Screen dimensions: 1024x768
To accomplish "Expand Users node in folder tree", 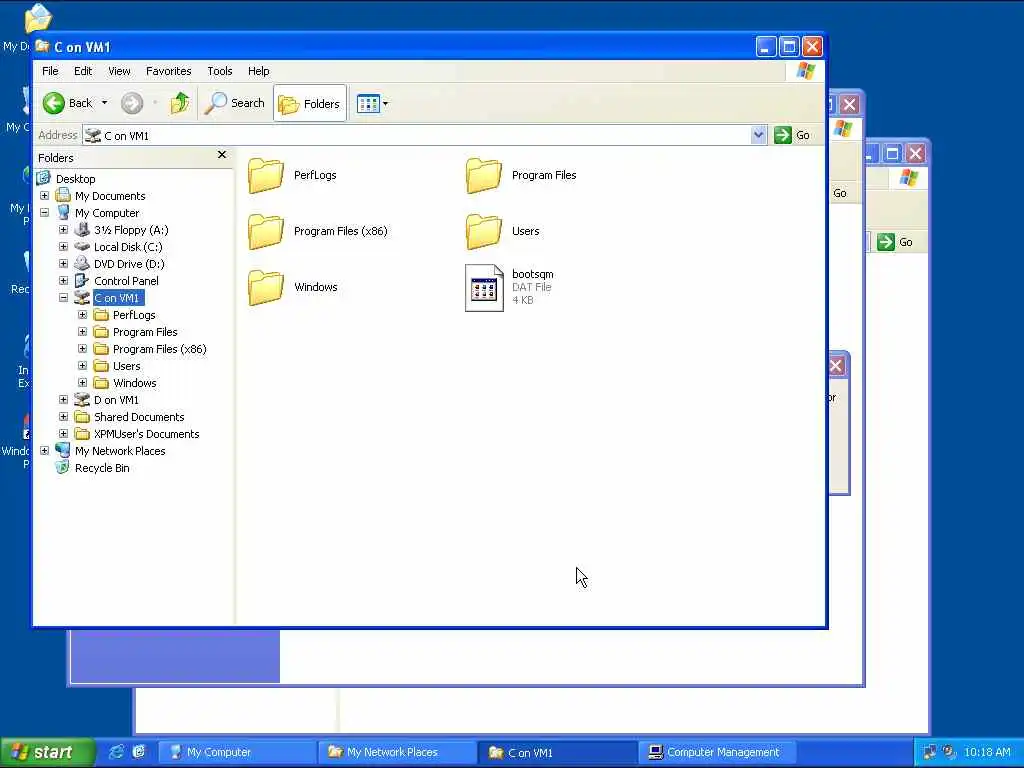I will [x=82, y=366].
